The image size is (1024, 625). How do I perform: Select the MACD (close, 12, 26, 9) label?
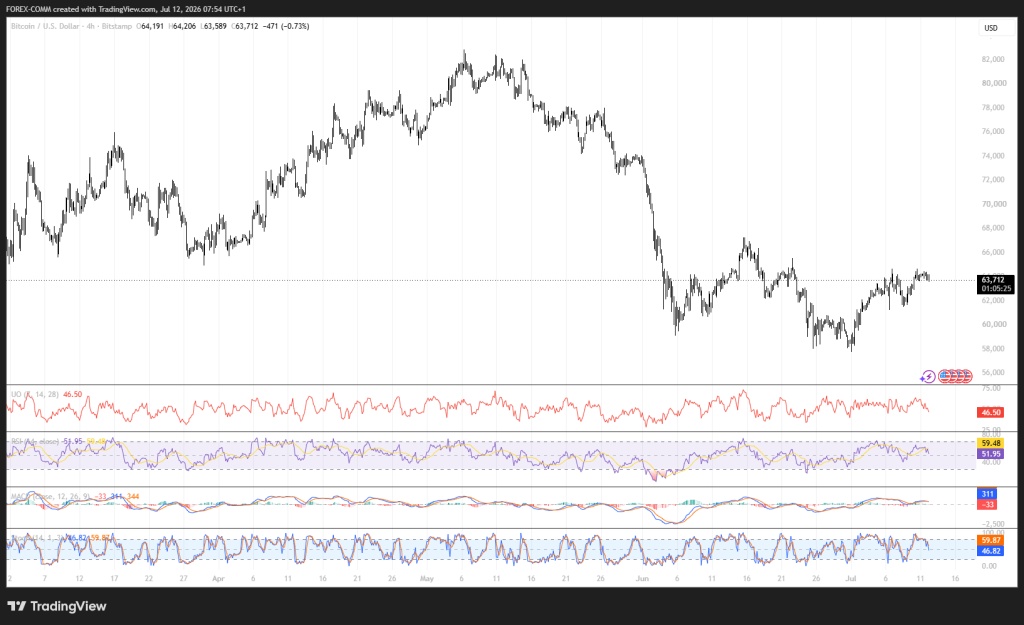pyautogui.click(x=51, y=496)
